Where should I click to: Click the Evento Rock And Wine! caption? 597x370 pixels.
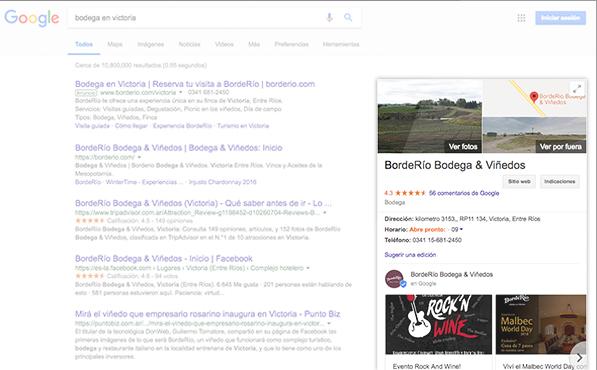426,366
